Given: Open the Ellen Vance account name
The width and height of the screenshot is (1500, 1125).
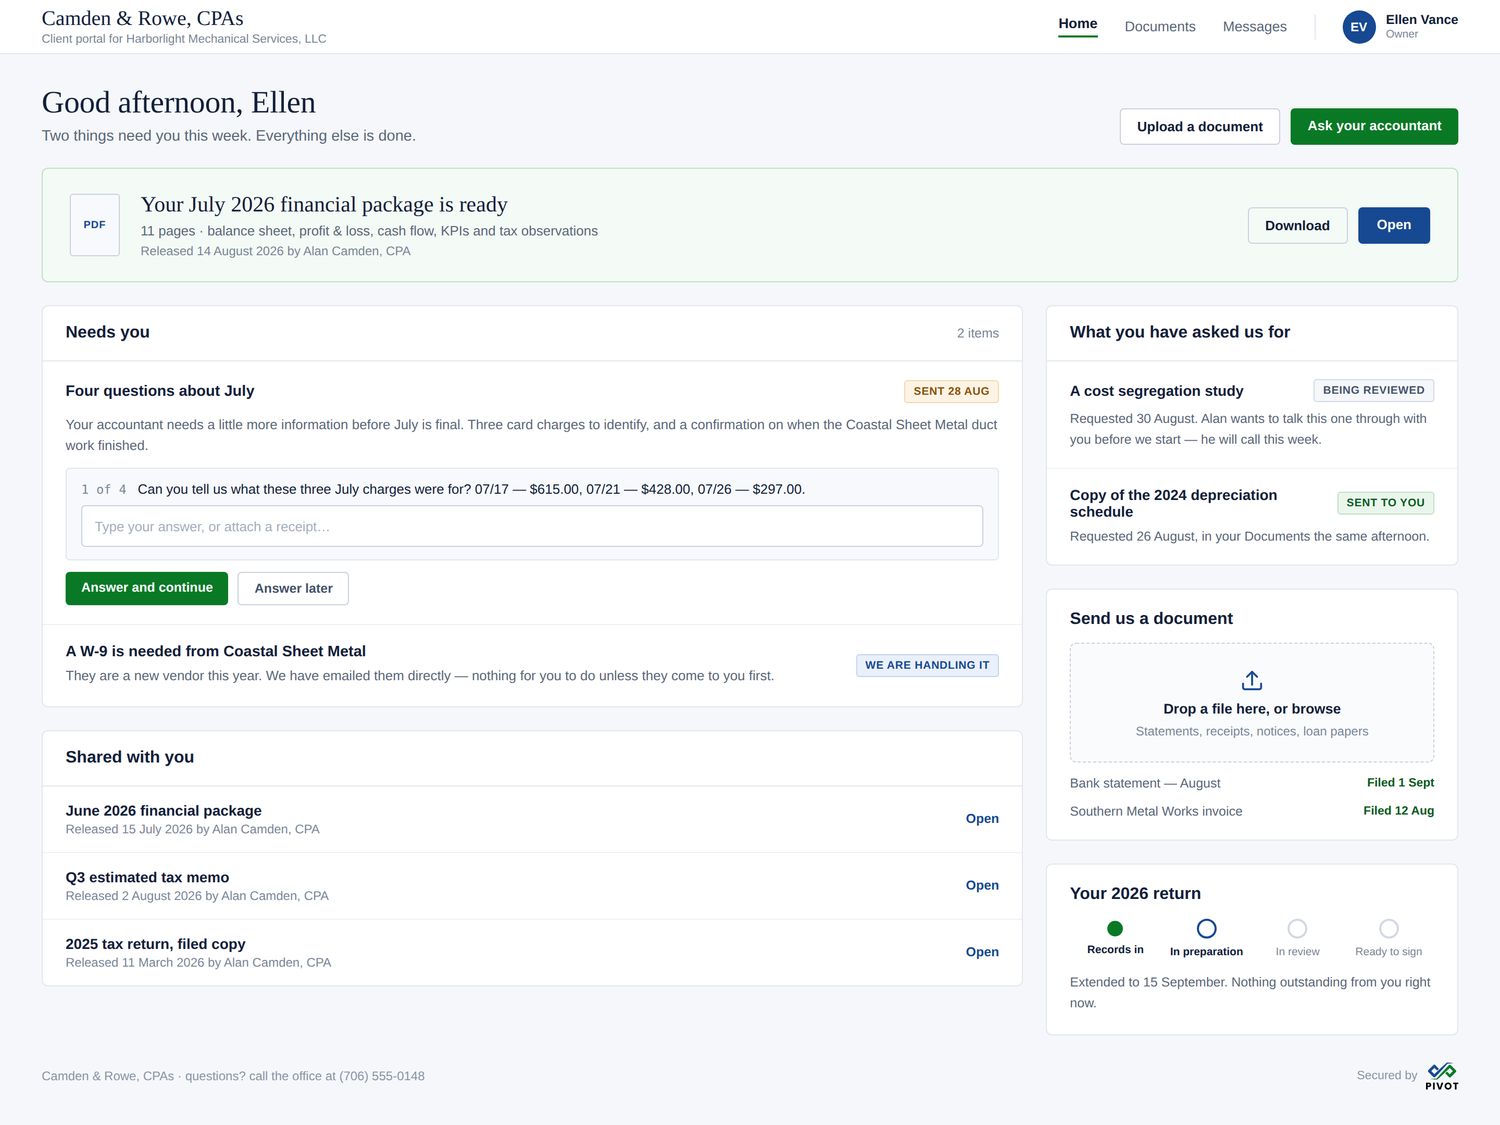Looking at the screenshot, I should tap(1421, 20).
